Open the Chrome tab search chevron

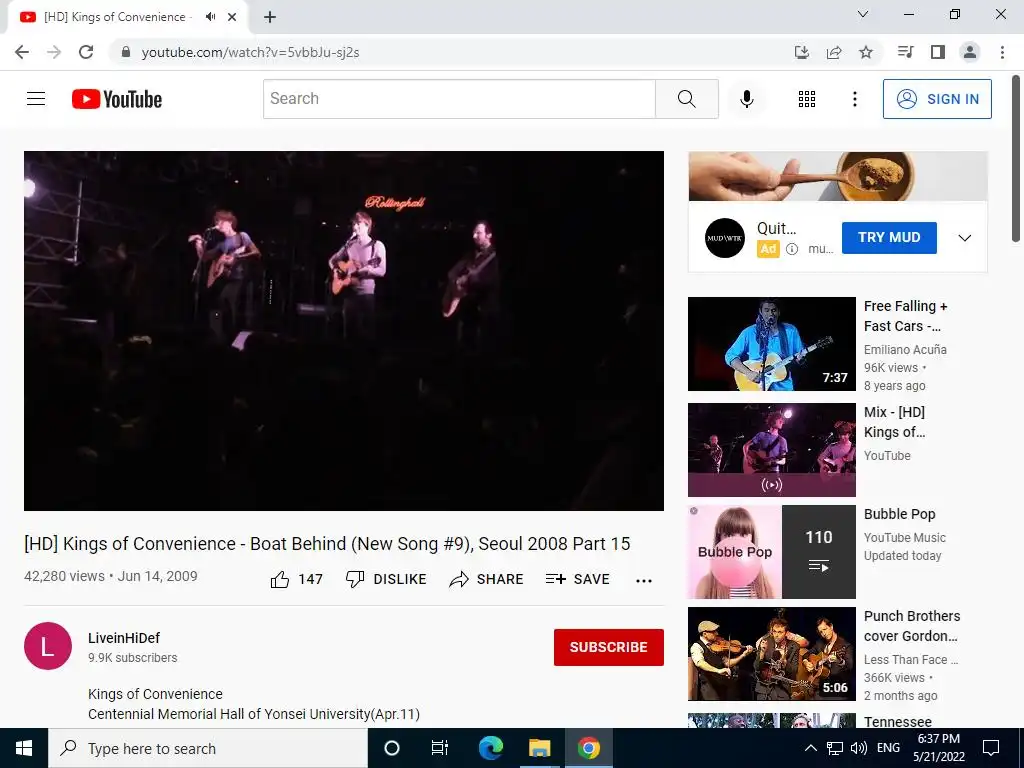point(863,14)
